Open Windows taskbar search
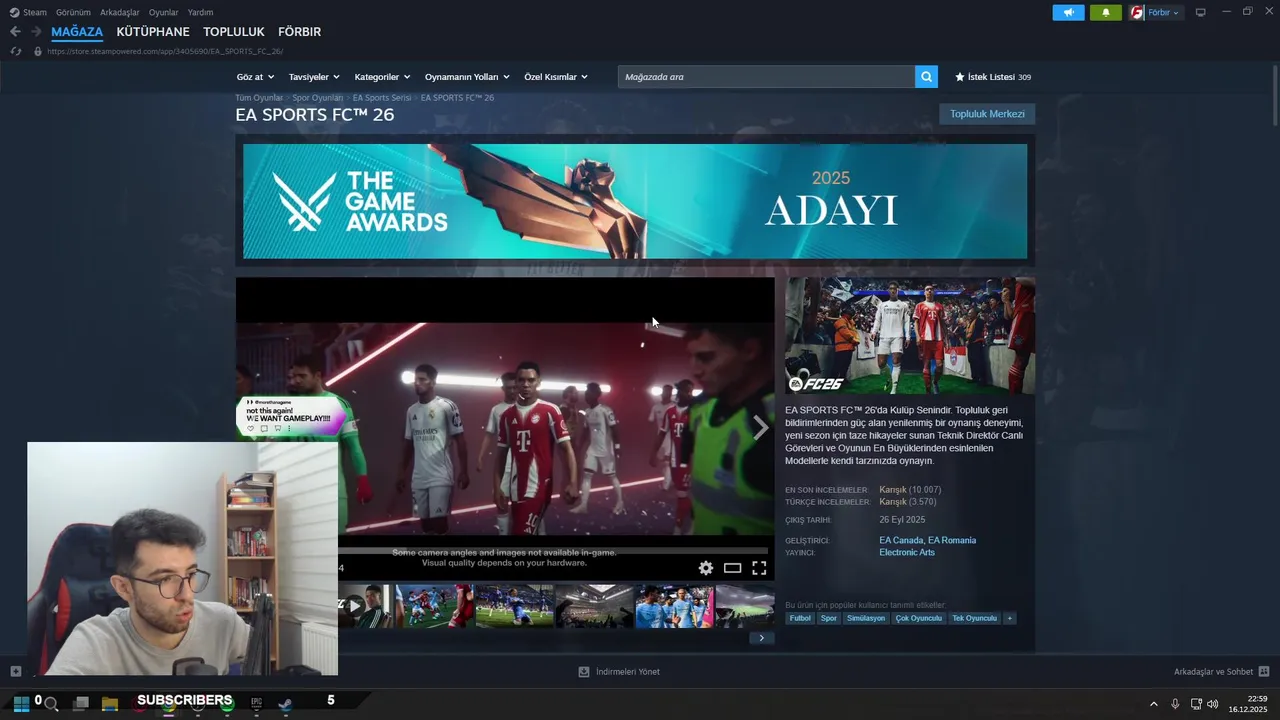1280x720 pixels. coord(52,704)
